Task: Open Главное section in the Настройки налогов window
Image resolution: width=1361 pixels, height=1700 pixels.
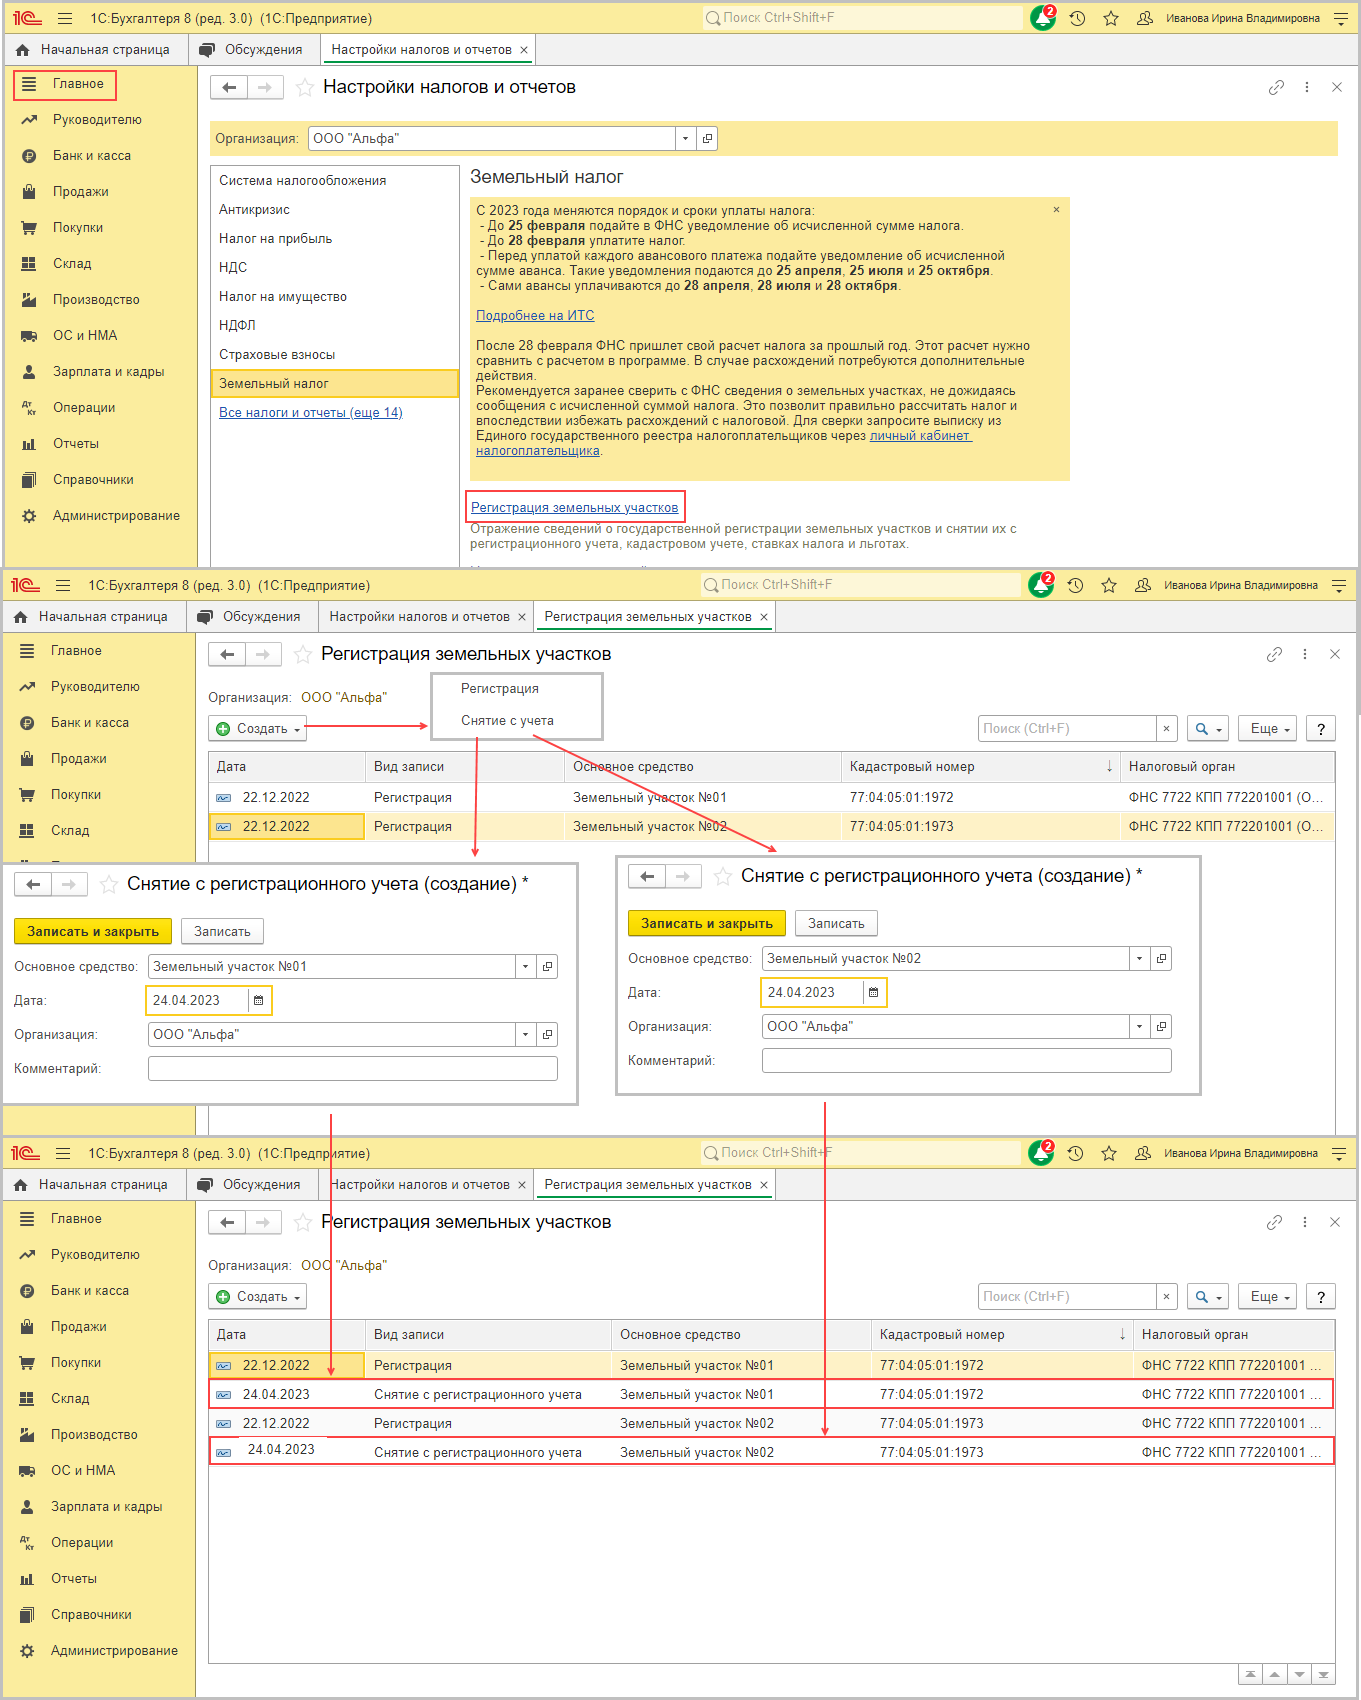Action: tap(65, 85)
